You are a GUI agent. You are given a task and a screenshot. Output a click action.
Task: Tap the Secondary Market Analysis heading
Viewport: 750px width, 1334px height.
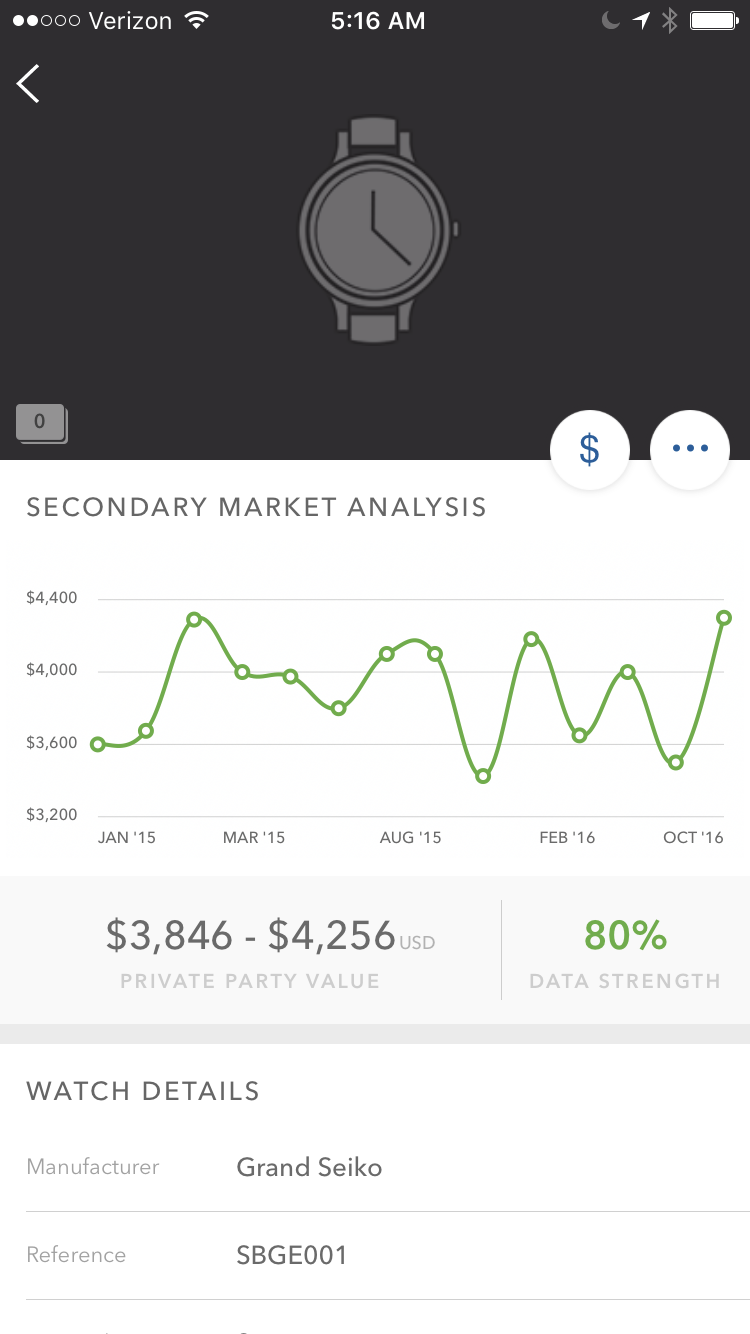(256, 508)
